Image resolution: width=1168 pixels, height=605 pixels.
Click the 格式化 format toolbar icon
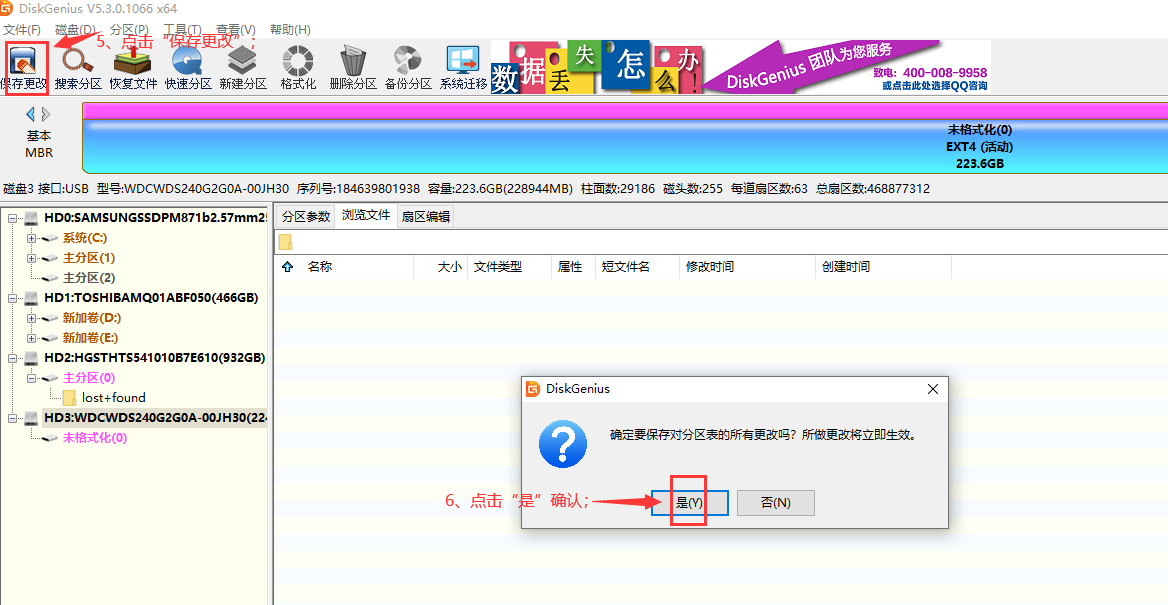coord(298,67)
